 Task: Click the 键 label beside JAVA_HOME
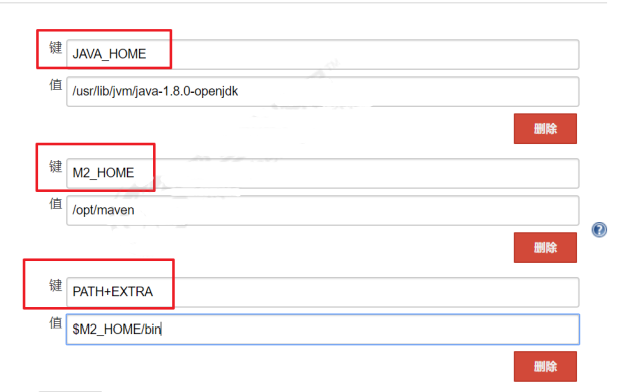(55, 48)
